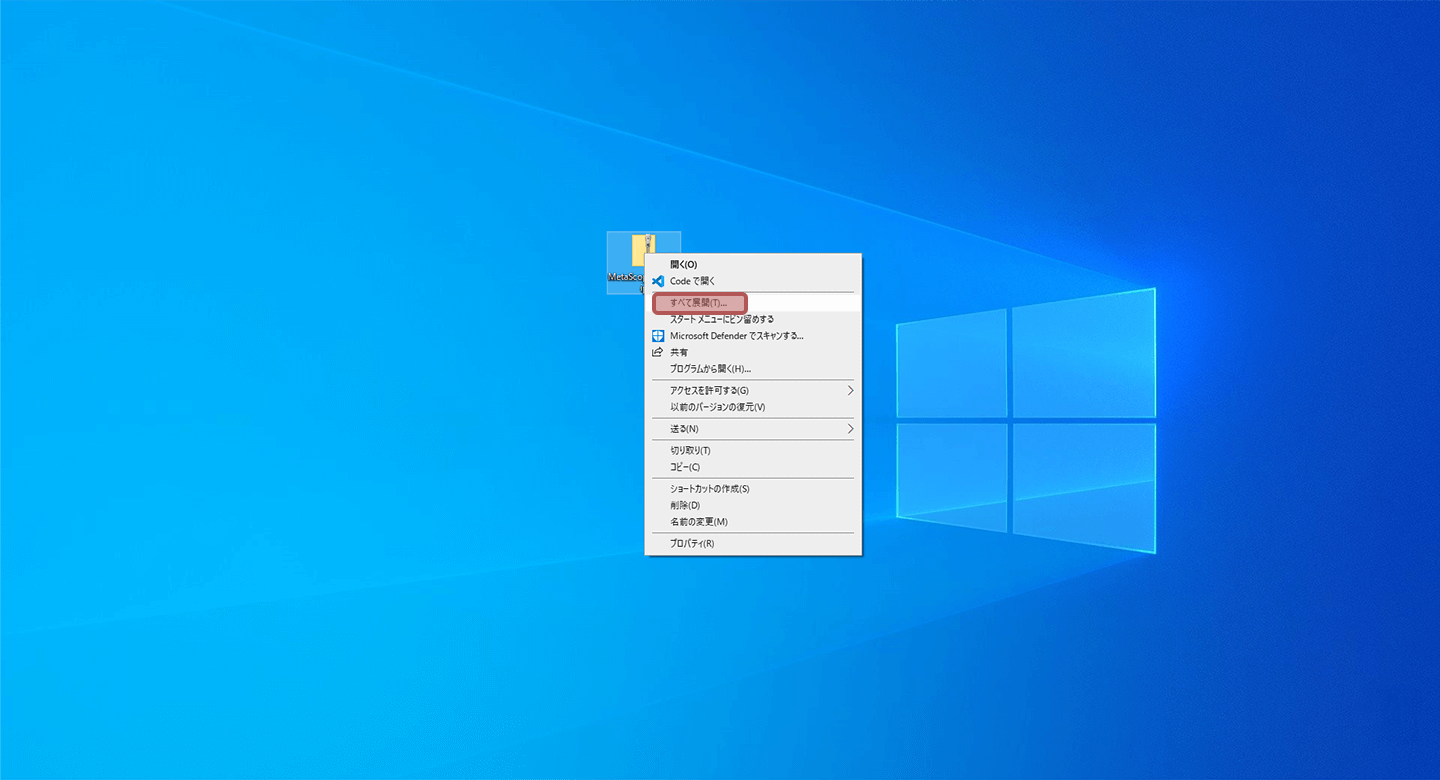
Task: Open プログラムから開く(H)... entry
Action: pos(710,369)
